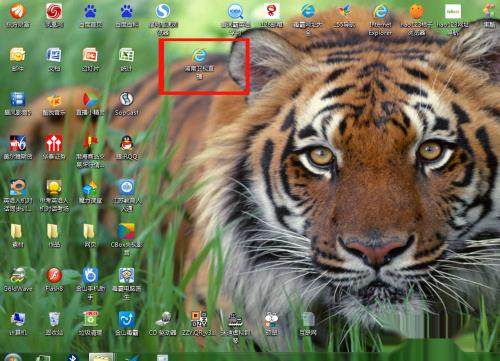Launch the colorful pinwheel browser icon

tap(344, 11)
